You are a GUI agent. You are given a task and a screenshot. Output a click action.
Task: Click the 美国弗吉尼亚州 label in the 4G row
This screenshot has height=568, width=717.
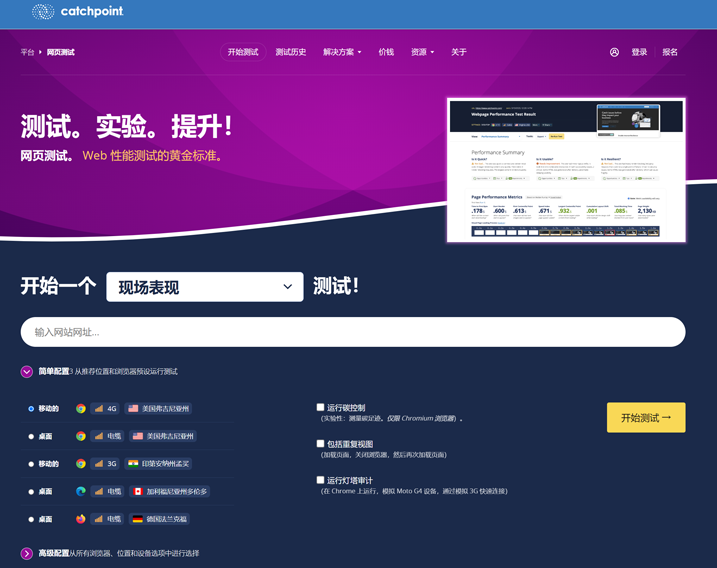pyautogui.click(x=165, y=408)
